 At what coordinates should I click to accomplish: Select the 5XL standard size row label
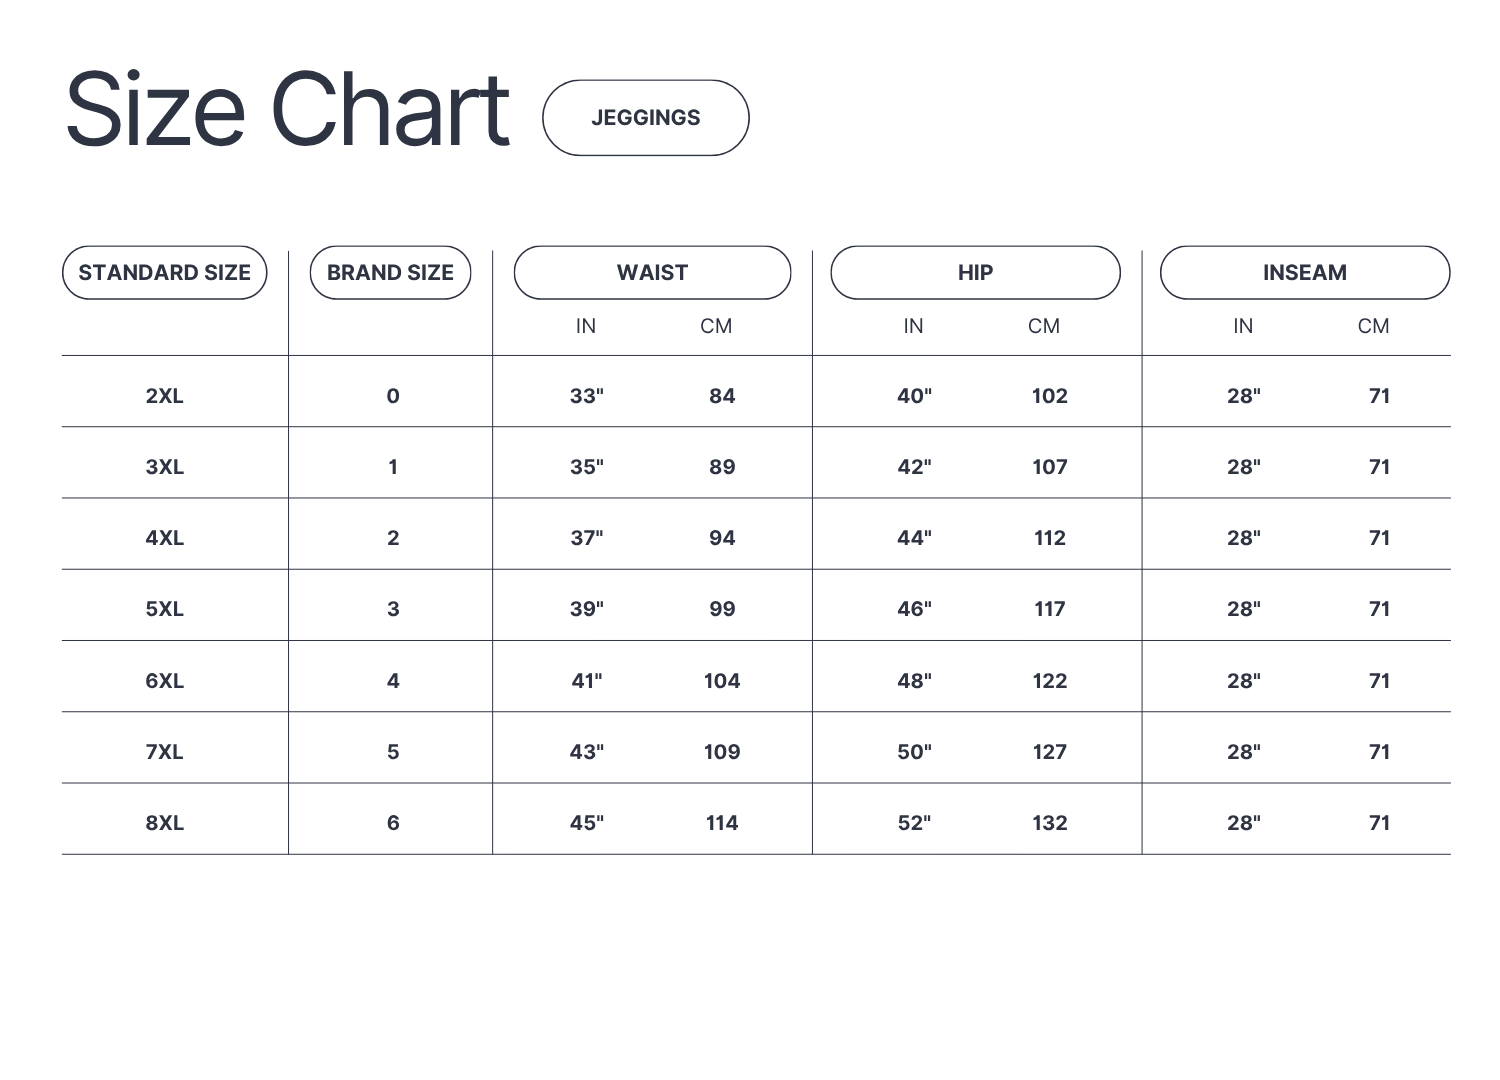point(165,609)
